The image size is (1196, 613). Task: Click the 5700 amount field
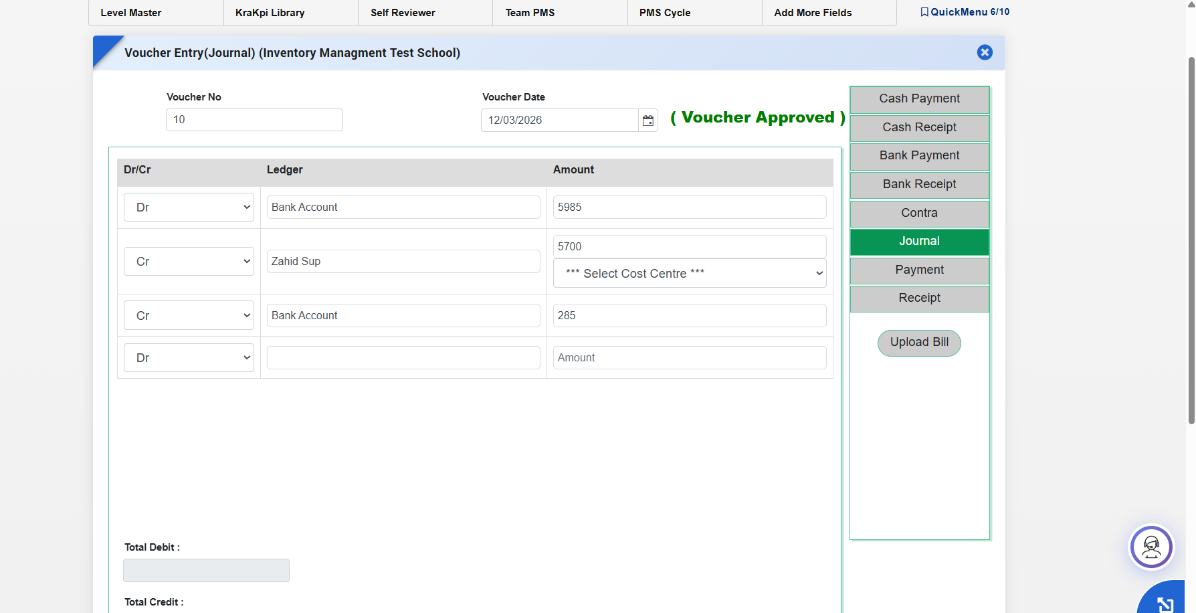(x=690, y=246)
